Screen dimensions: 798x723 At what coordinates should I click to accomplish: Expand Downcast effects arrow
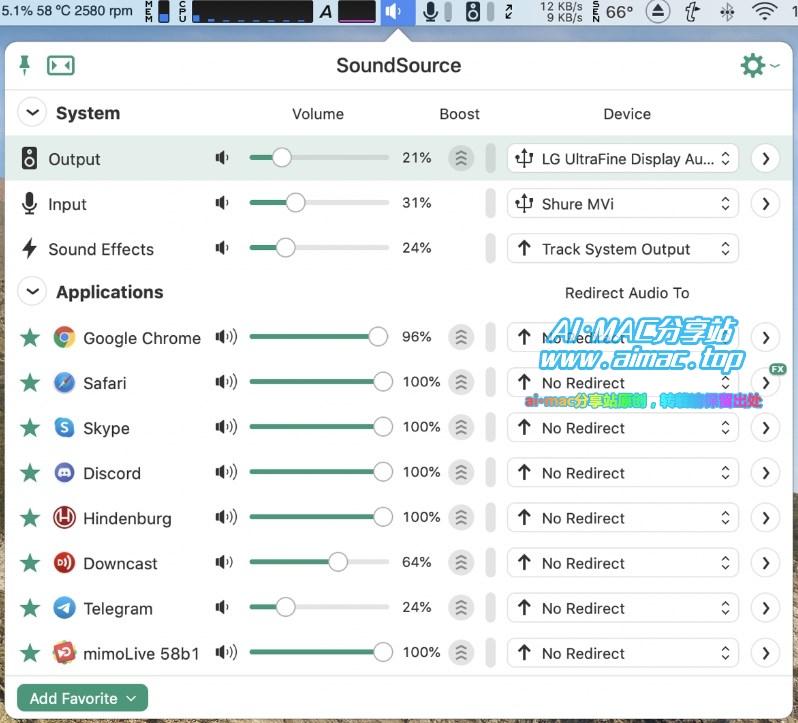765,563
